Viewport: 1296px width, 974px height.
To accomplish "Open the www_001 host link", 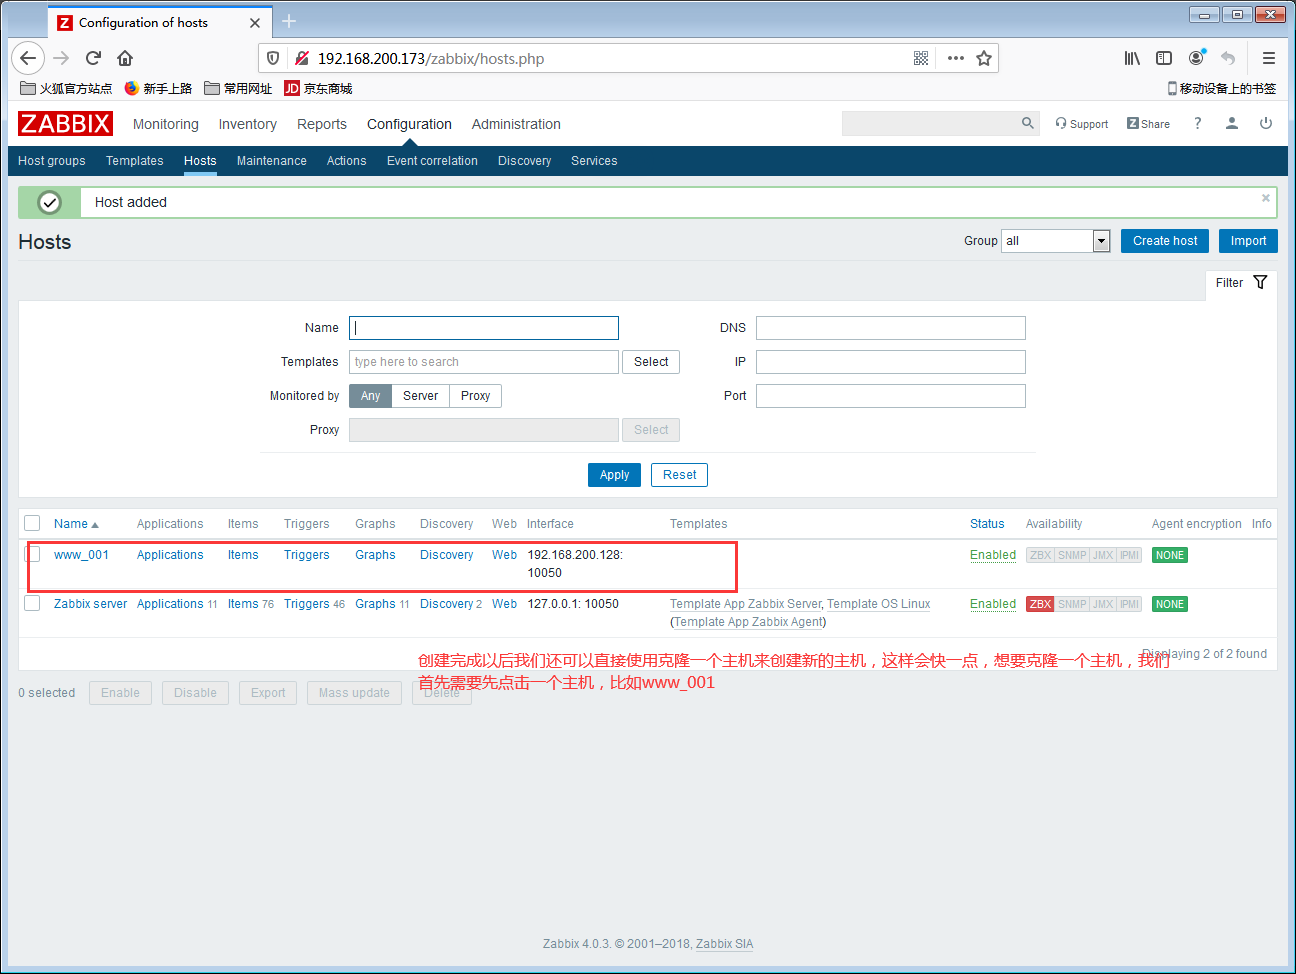I will point(81,555).
